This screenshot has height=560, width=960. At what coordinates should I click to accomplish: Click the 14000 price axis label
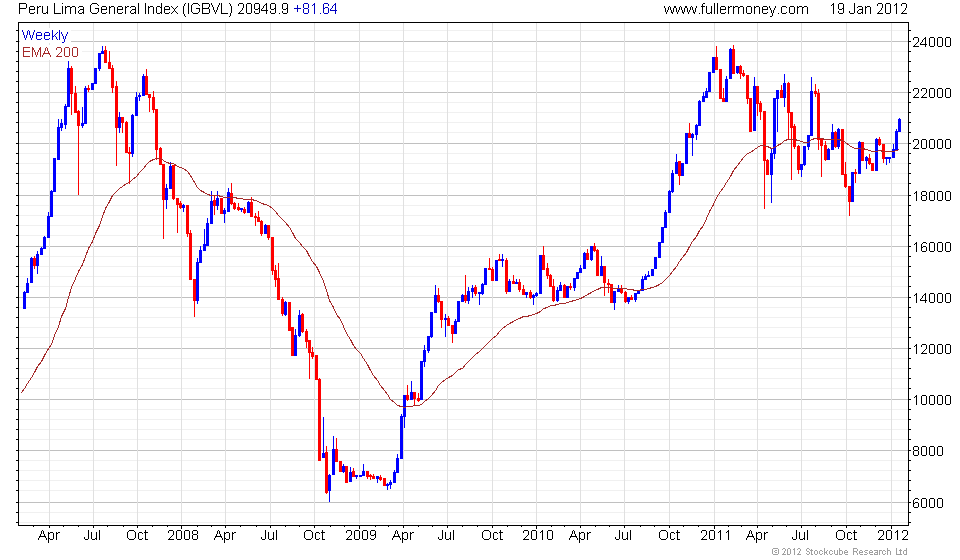(932, 298)
